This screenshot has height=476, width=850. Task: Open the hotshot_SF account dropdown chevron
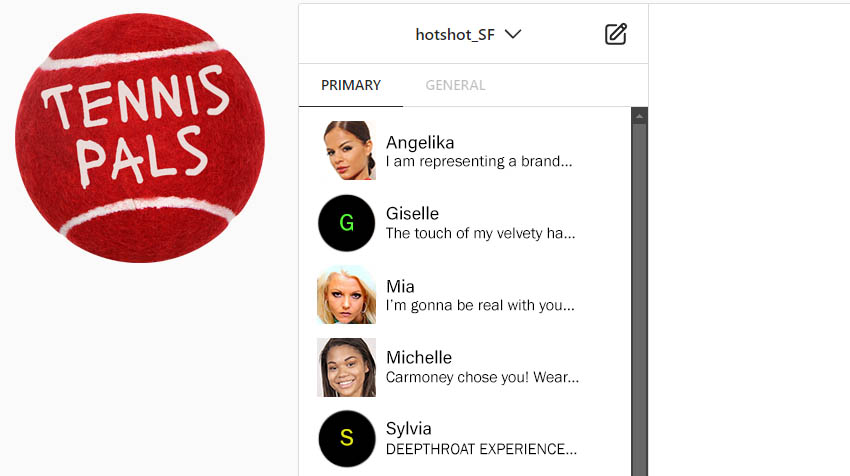coord(513,34)
